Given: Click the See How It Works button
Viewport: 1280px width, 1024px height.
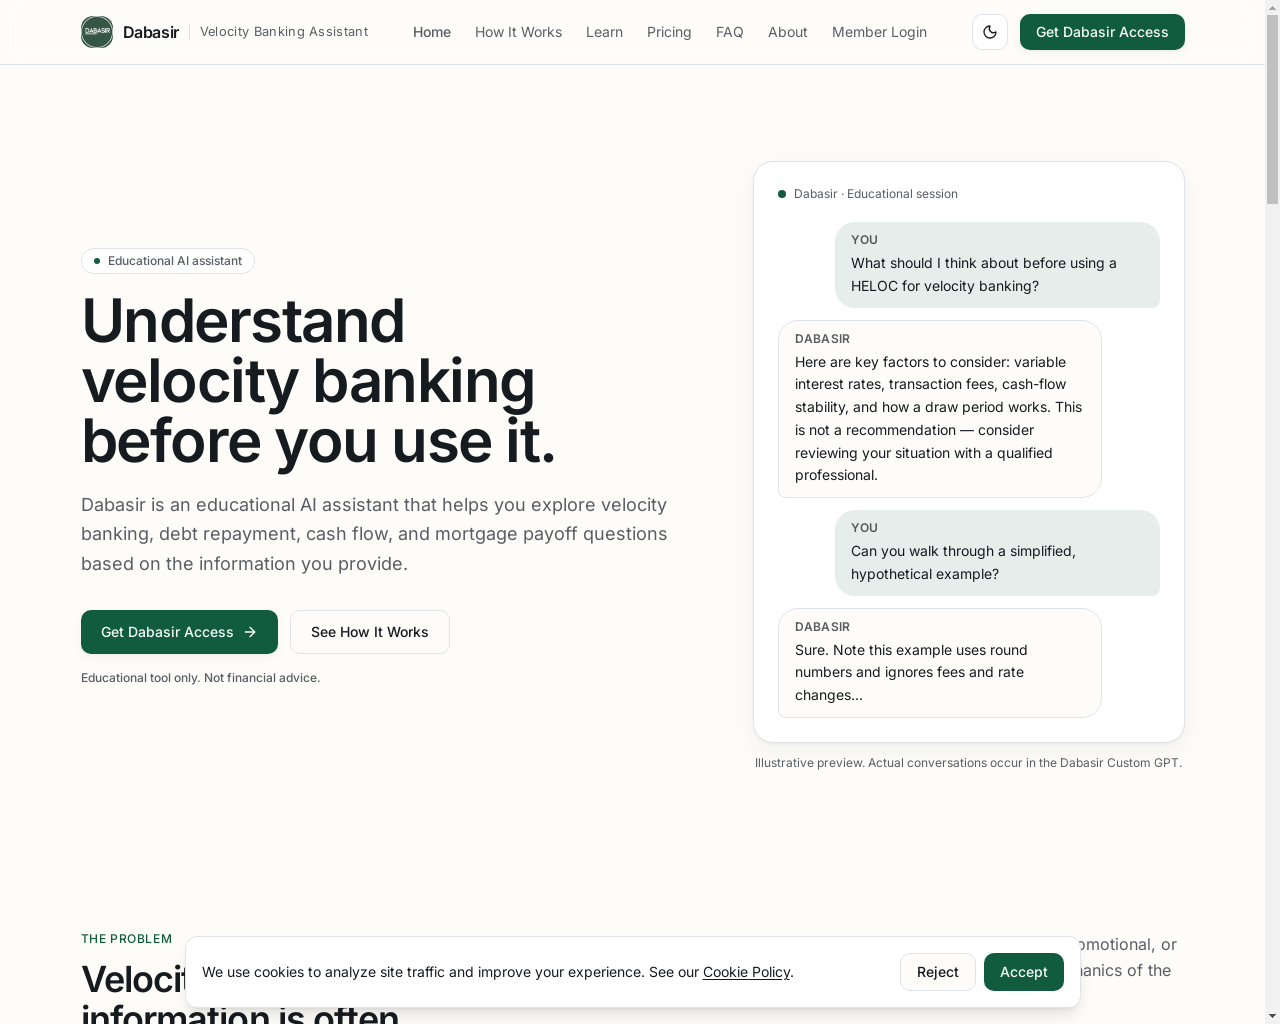Looking at the screenshot, I should pyautogui.click(x=370, y=632).
